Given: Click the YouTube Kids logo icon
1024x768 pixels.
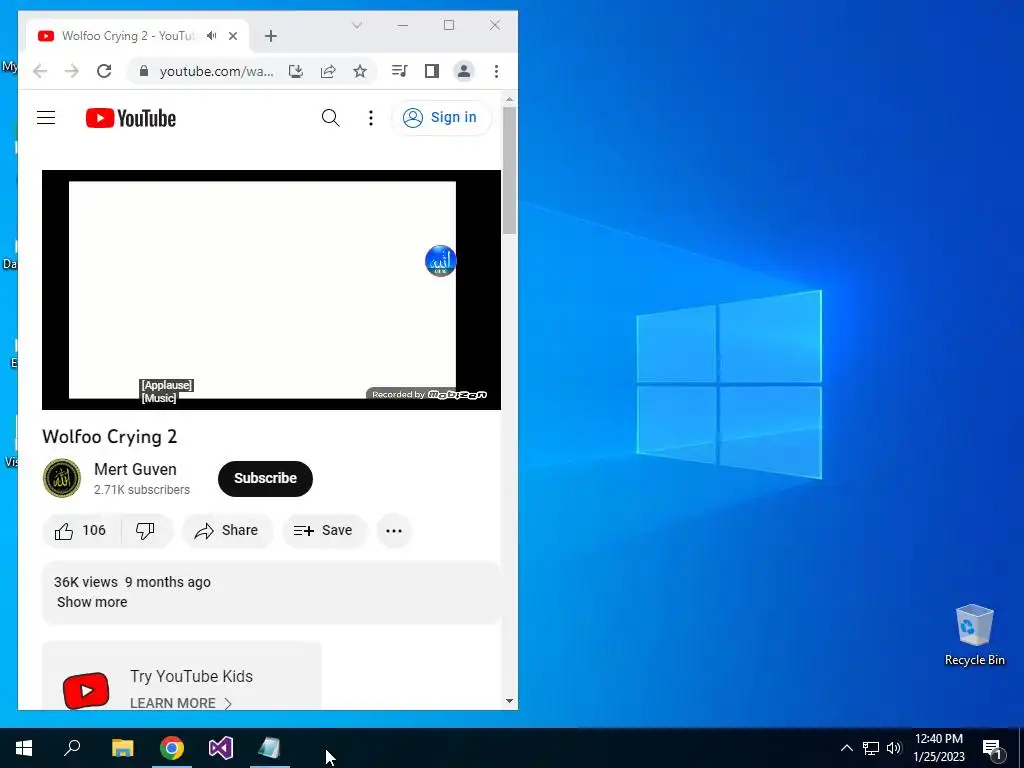Looking at the screenshot, I should (x=86, y=690).
